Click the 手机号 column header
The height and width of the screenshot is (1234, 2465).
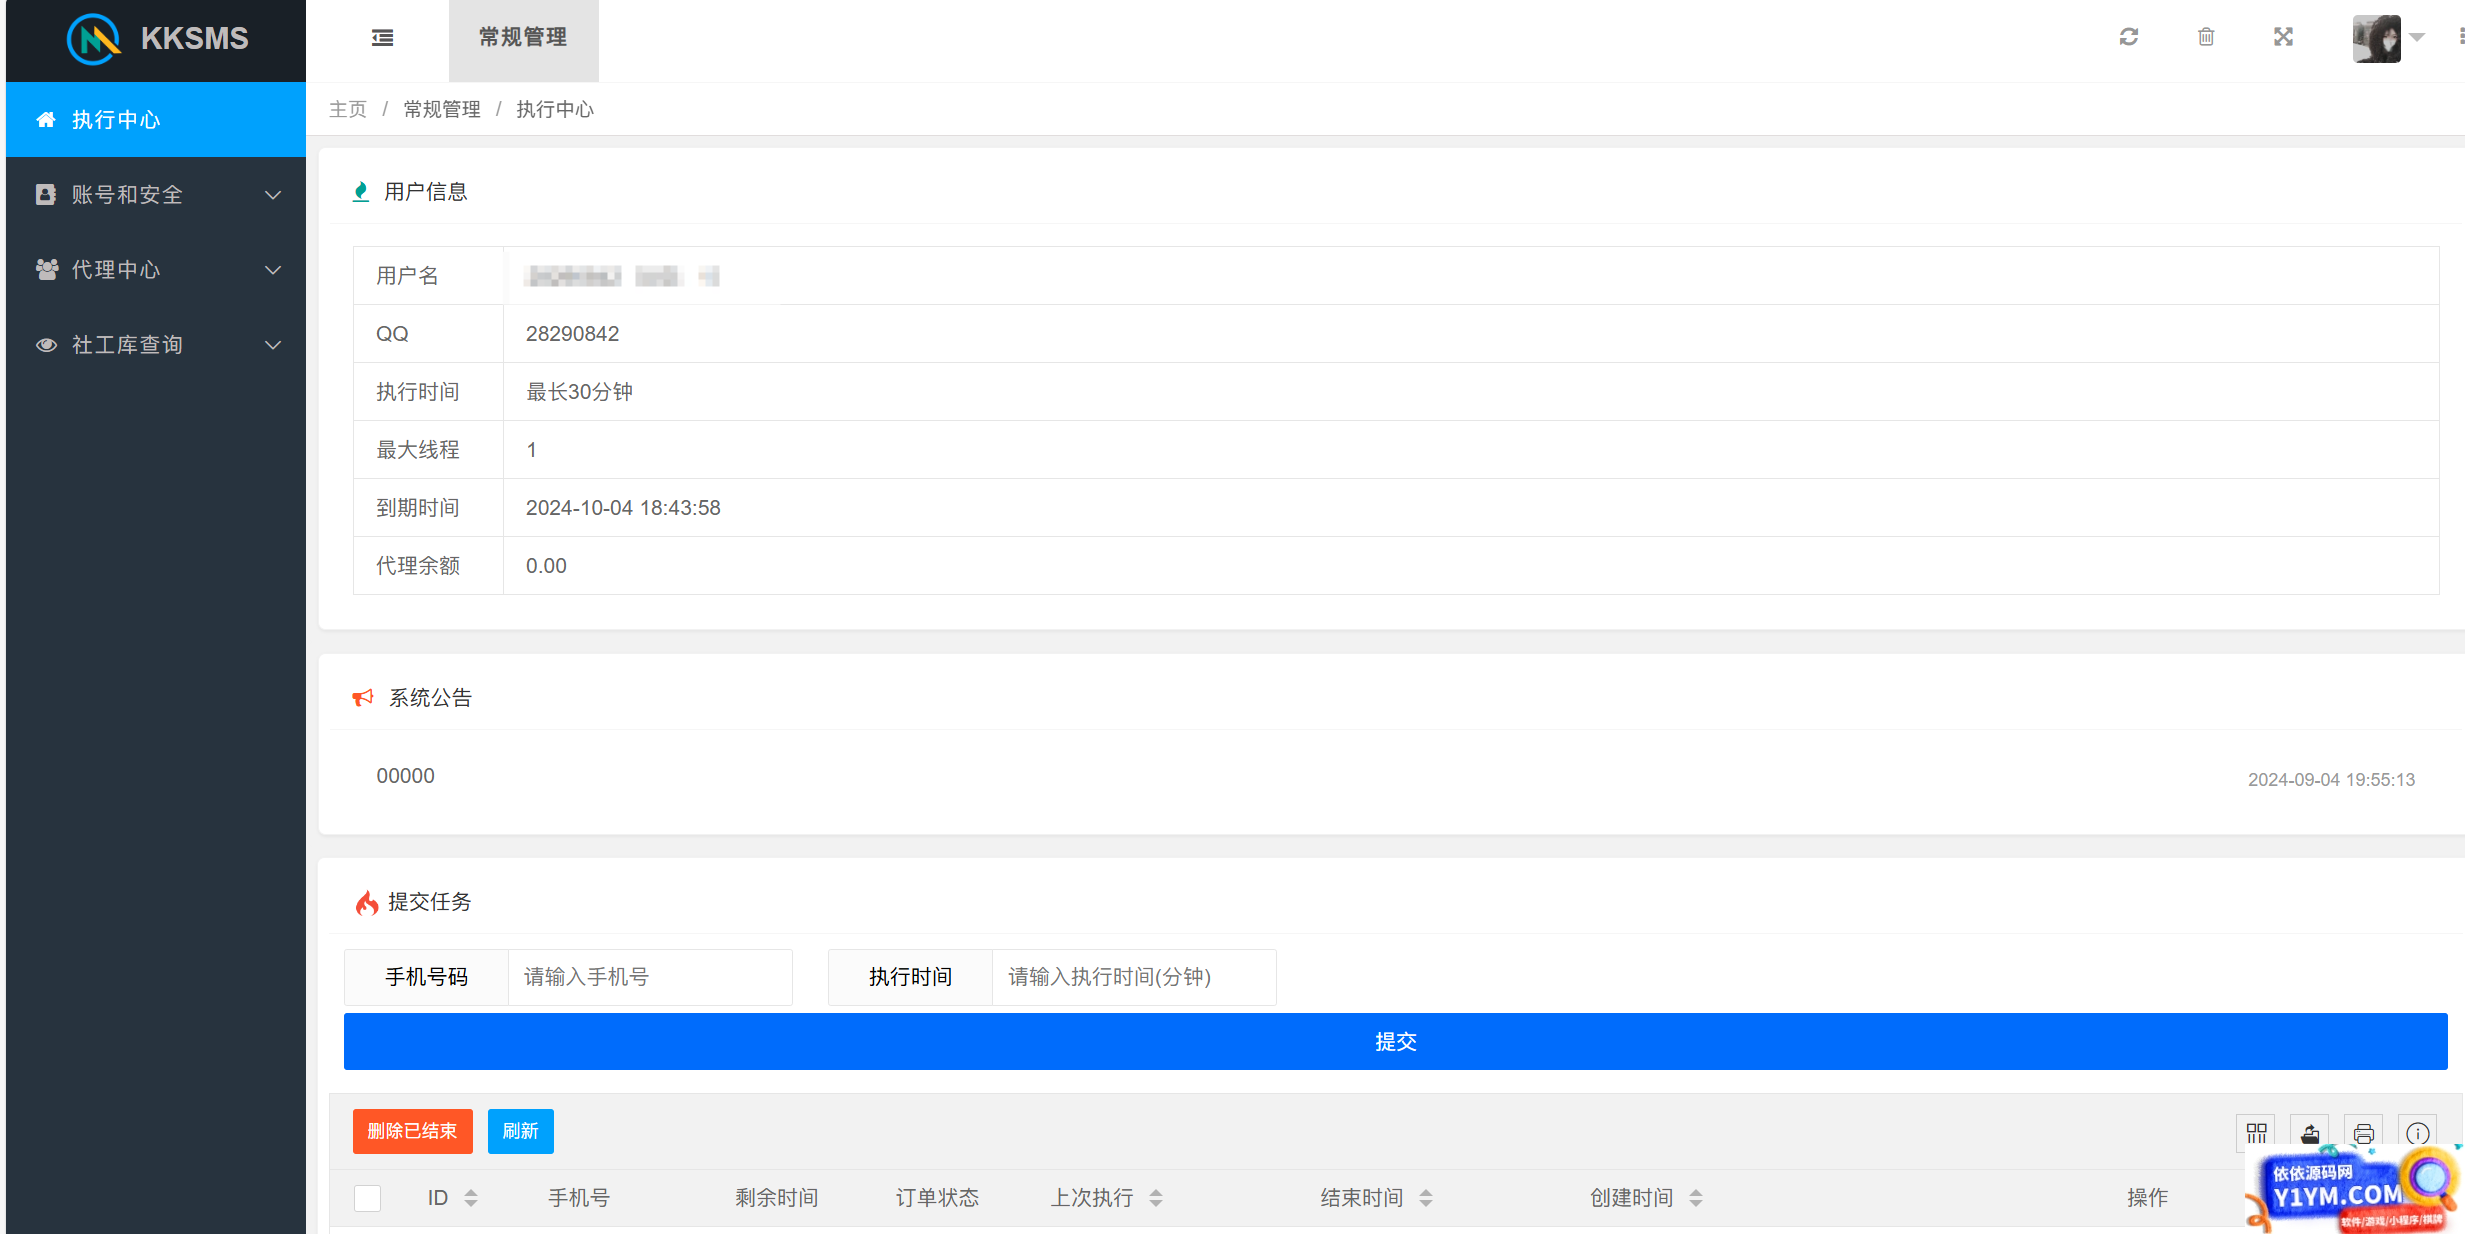pyautogui.click(x=579, y=1198)
